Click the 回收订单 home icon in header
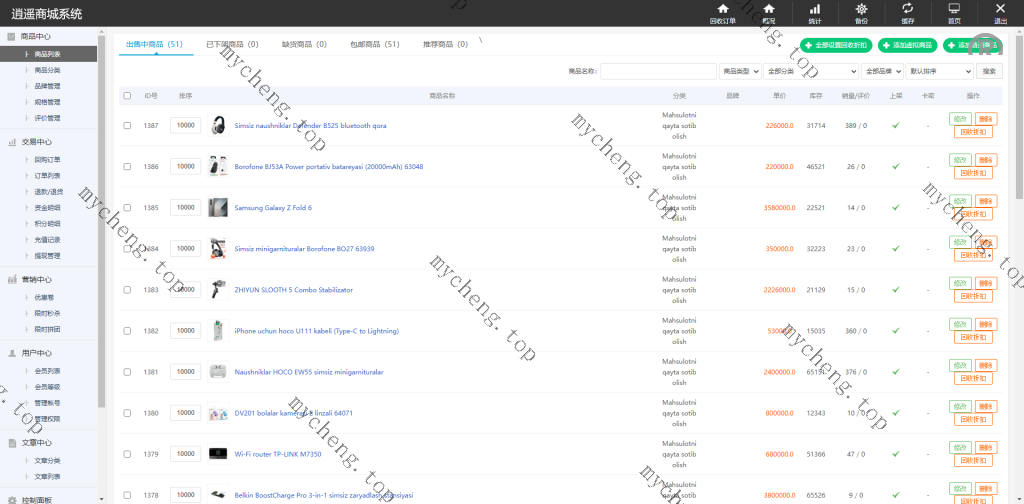Screen dimensions: 1024x504 [x=722, y=9]
